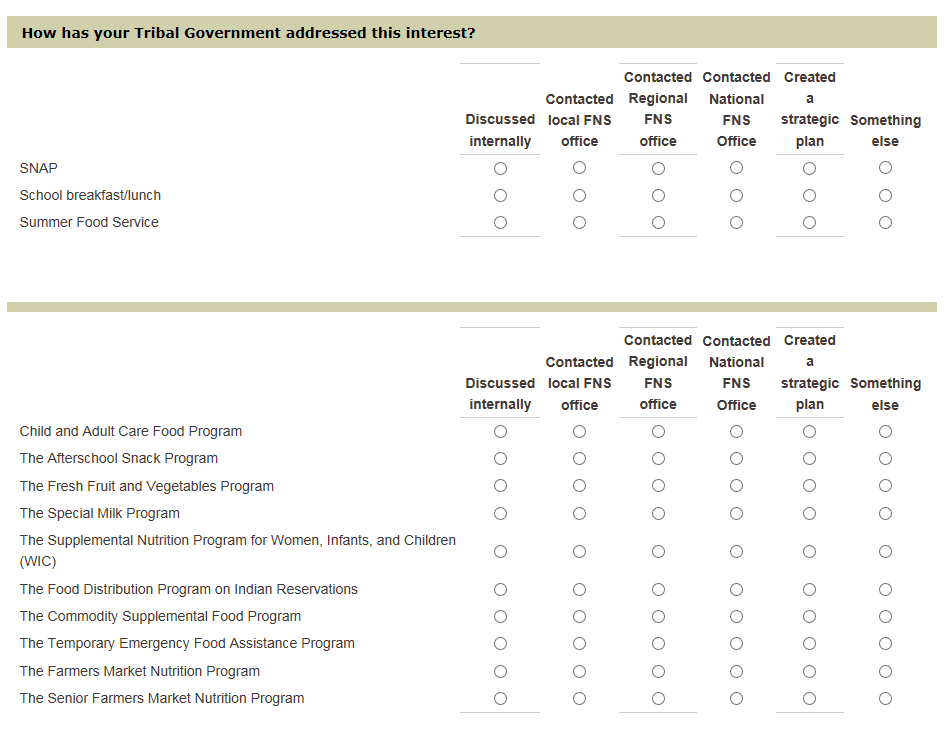The width and height of the screenshot is (944, 741).
Task: Mark 'Something else' for Senior Farmers Market Nutrition Program
Action: coord(885,698)
